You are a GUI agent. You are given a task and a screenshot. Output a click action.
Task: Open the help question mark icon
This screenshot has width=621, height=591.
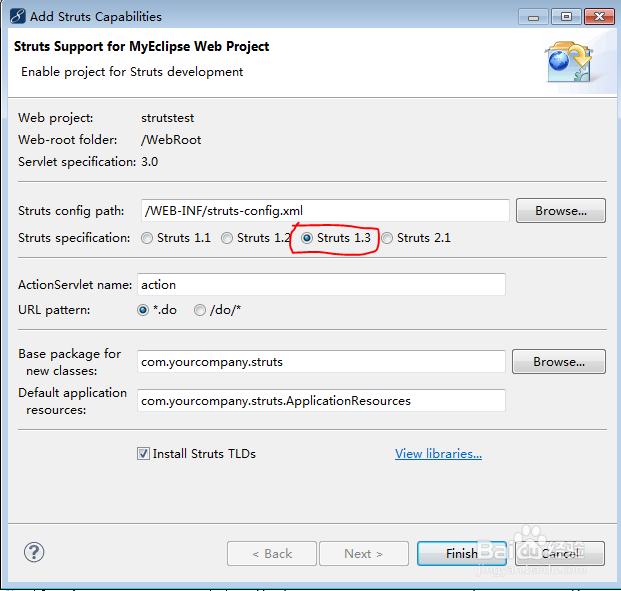pyautogui.click(x=34, y=552)
